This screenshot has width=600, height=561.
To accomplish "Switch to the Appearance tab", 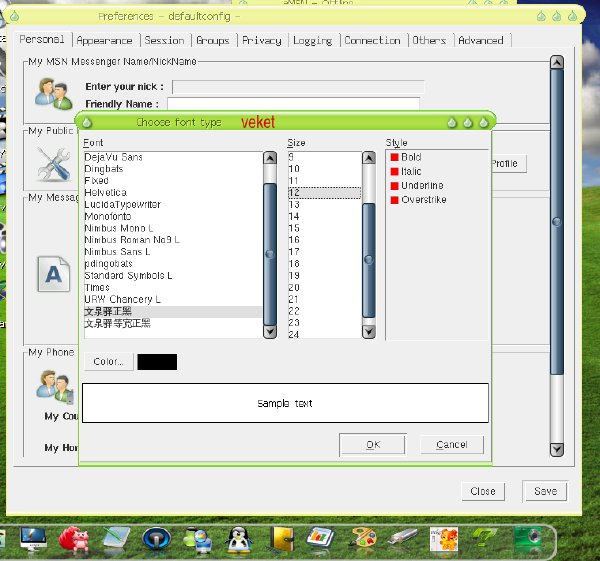I will coord(104,41).
